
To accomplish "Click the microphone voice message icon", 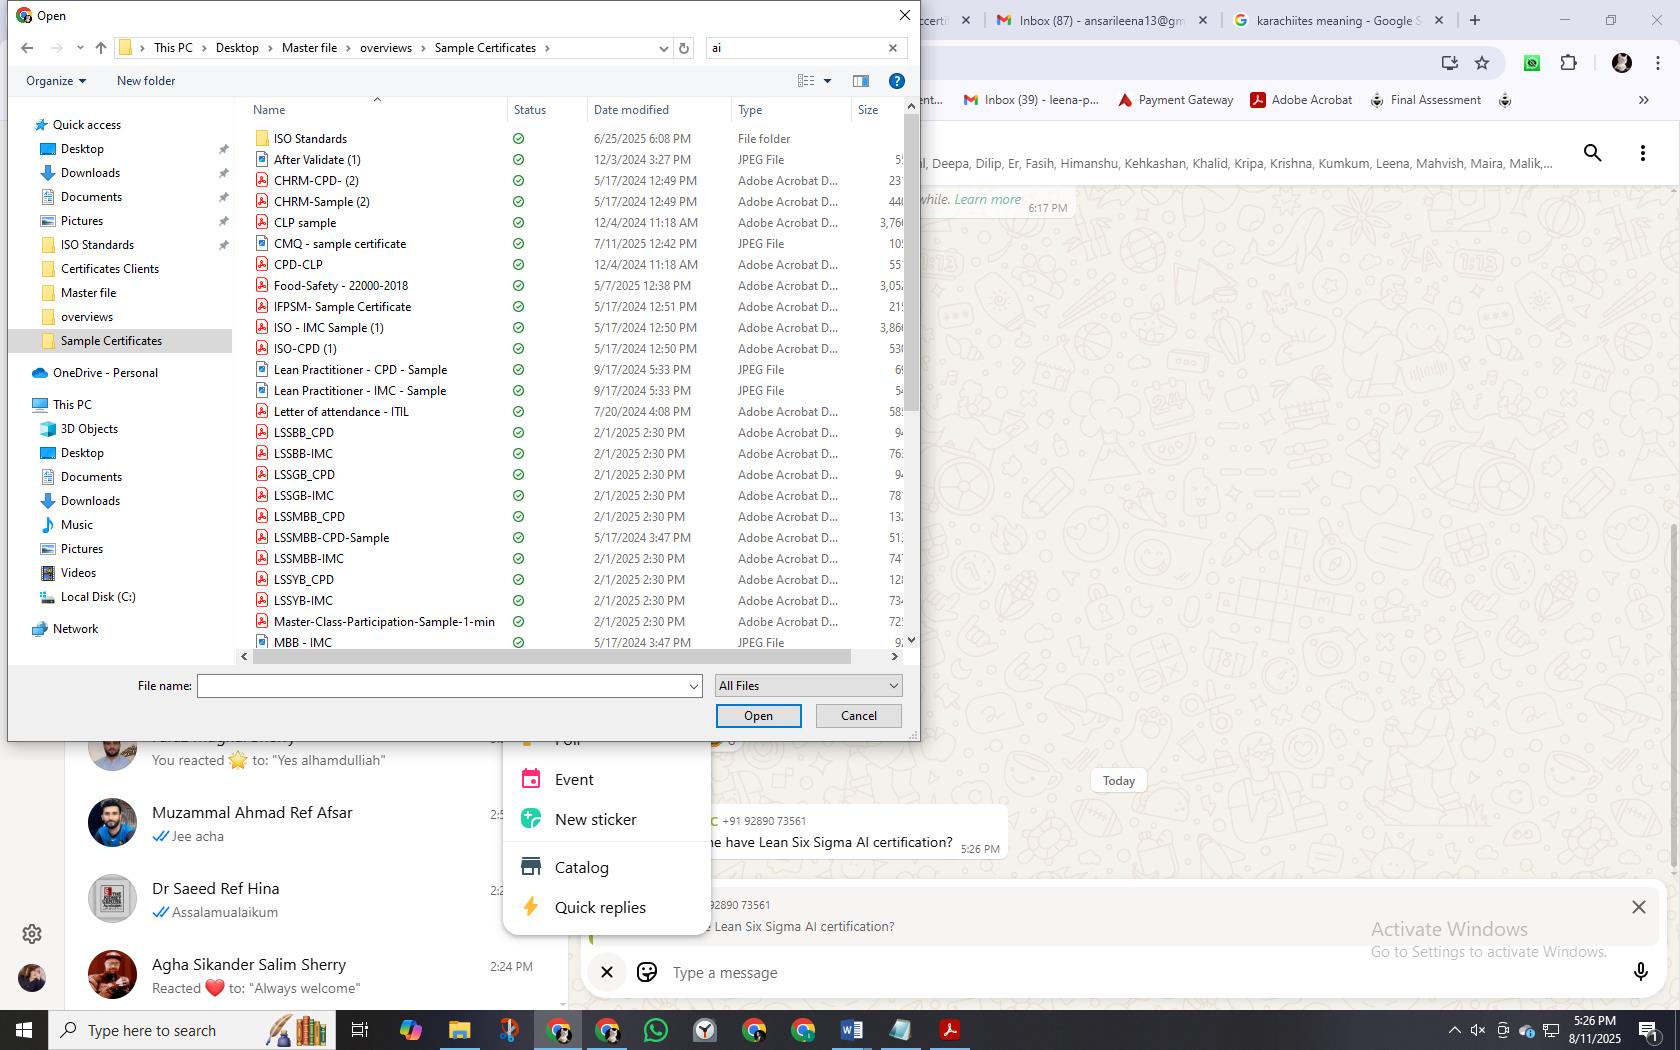I will point(1640,972).
